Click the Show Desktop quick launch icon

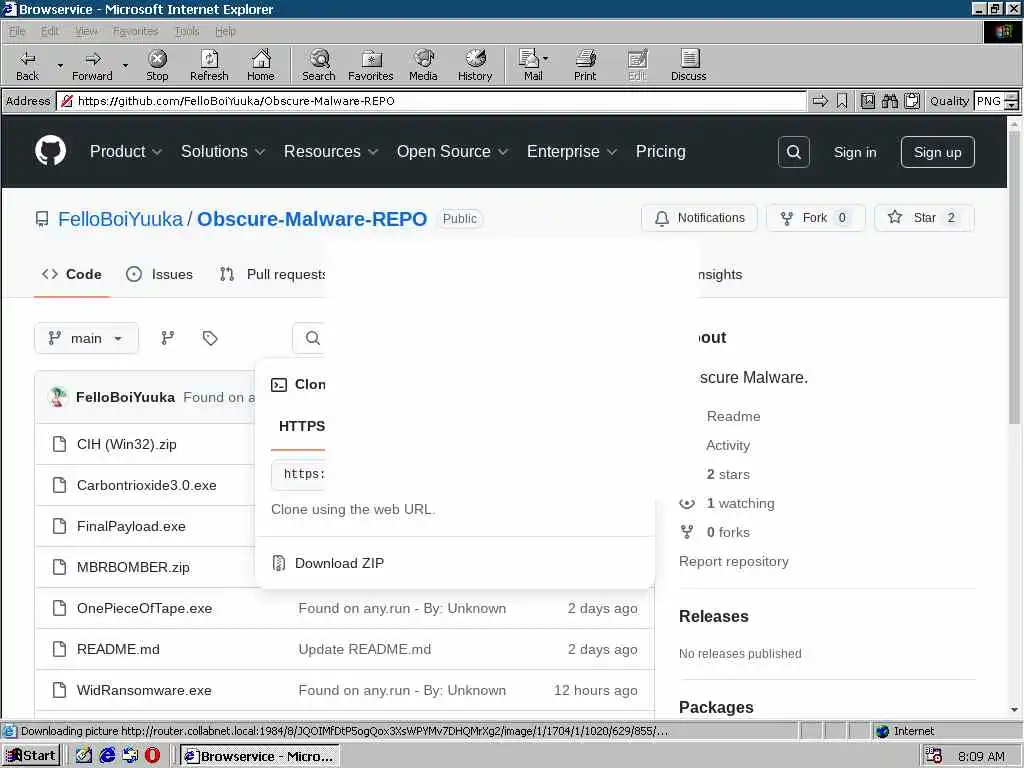click(84, 755)
